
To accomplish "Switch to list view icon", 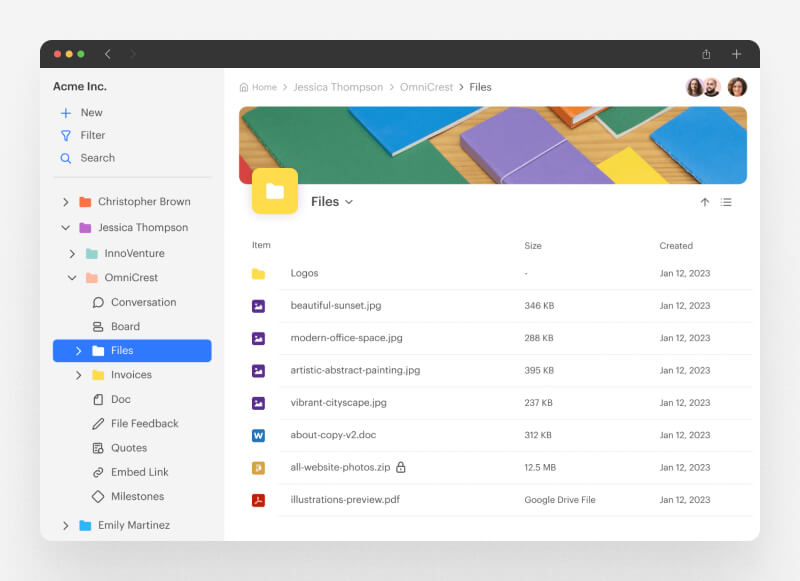I will coord(726,203).
